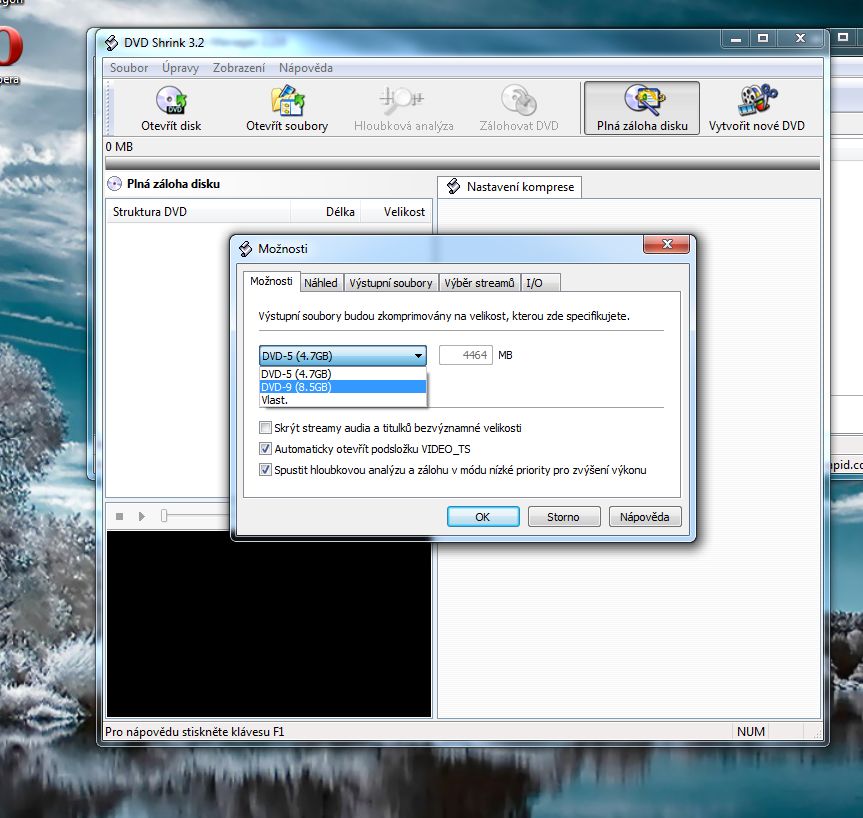This screenshot has height=818, width=863.
Task: Click the 0 MB size label
Action: click(119, 146)
